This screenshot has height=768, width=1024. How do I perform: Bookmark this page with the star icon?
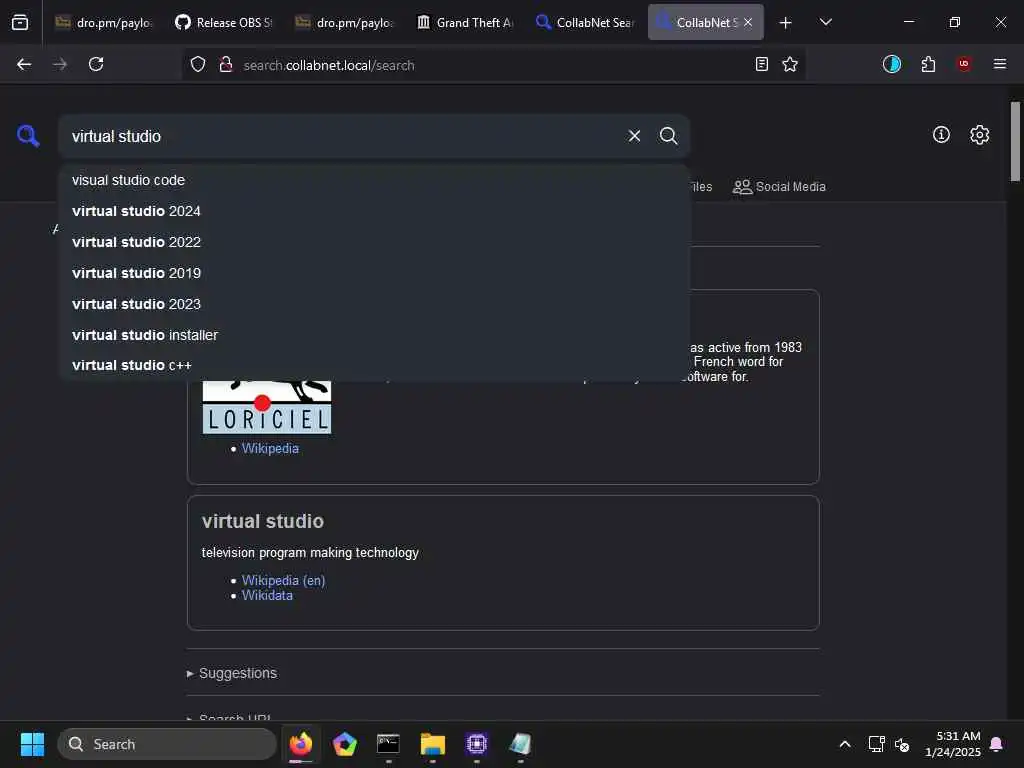click(790, 64)
